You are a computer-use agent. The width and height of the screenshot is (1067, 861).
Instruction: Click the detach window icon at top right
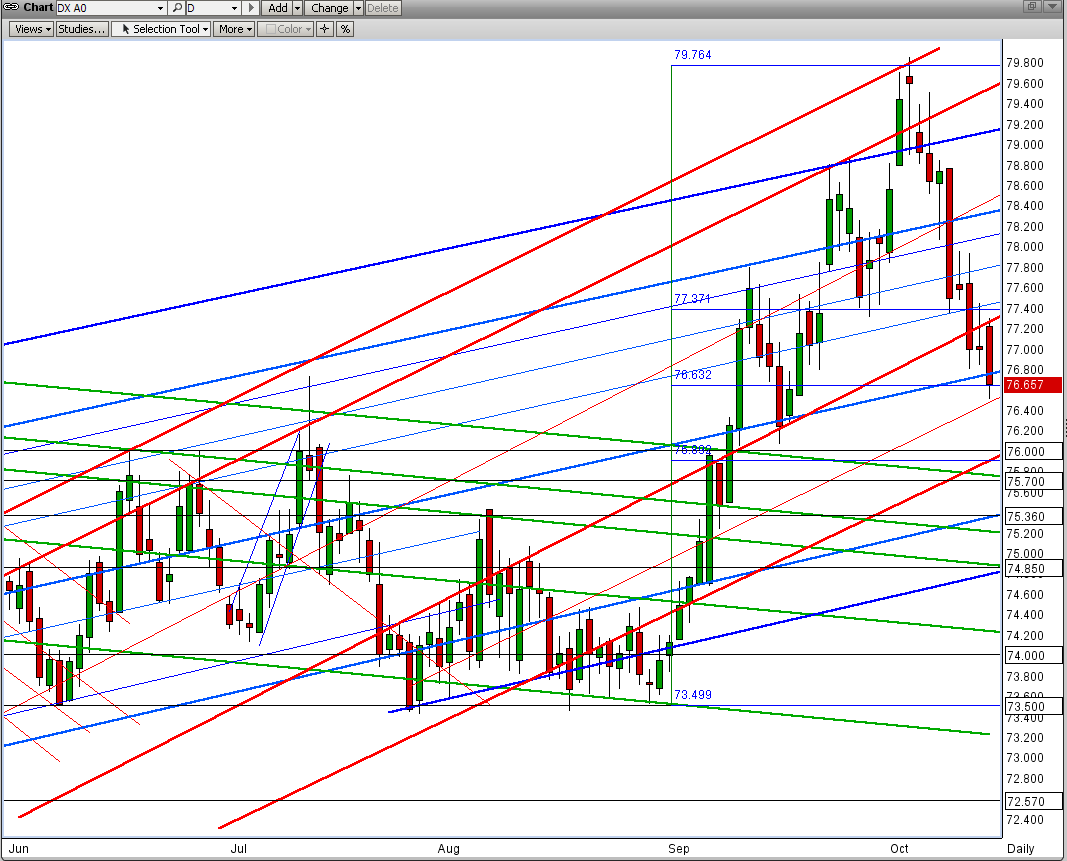pos(1032,6)
